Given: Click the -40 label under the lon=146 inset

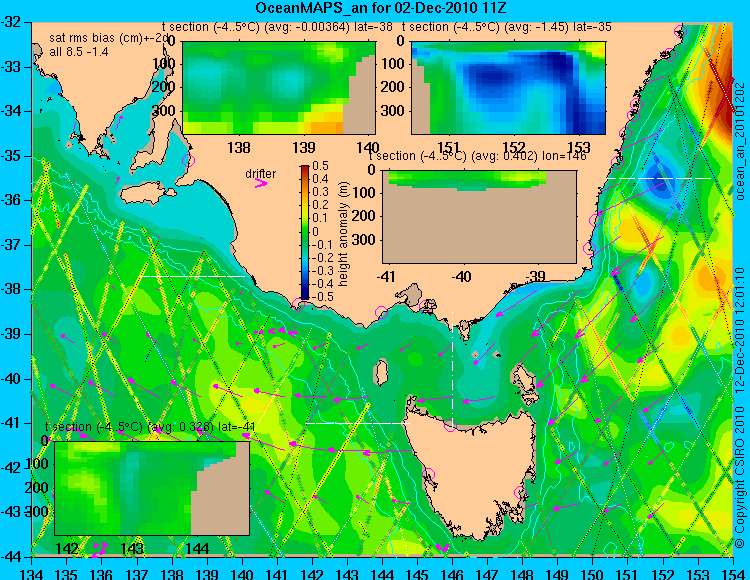Looking at the screenshot, I should (x=462, y=276).
